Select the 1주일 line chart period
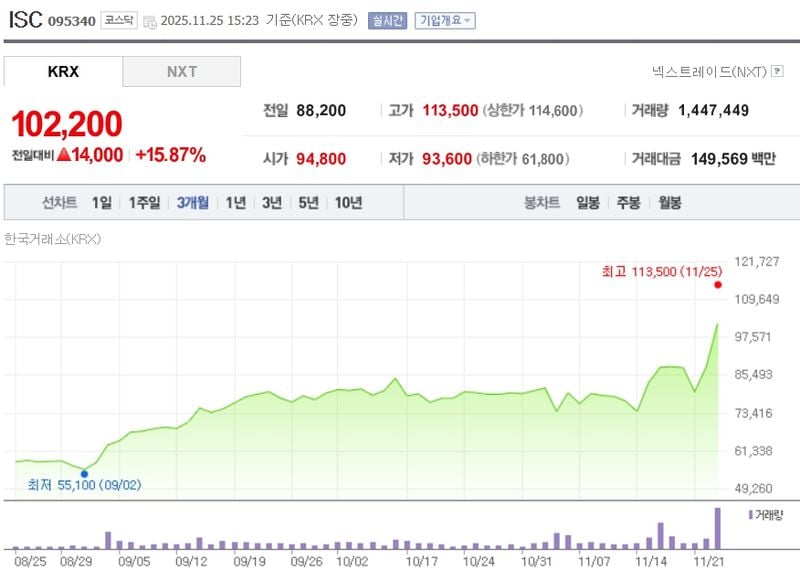 [144, 202]
